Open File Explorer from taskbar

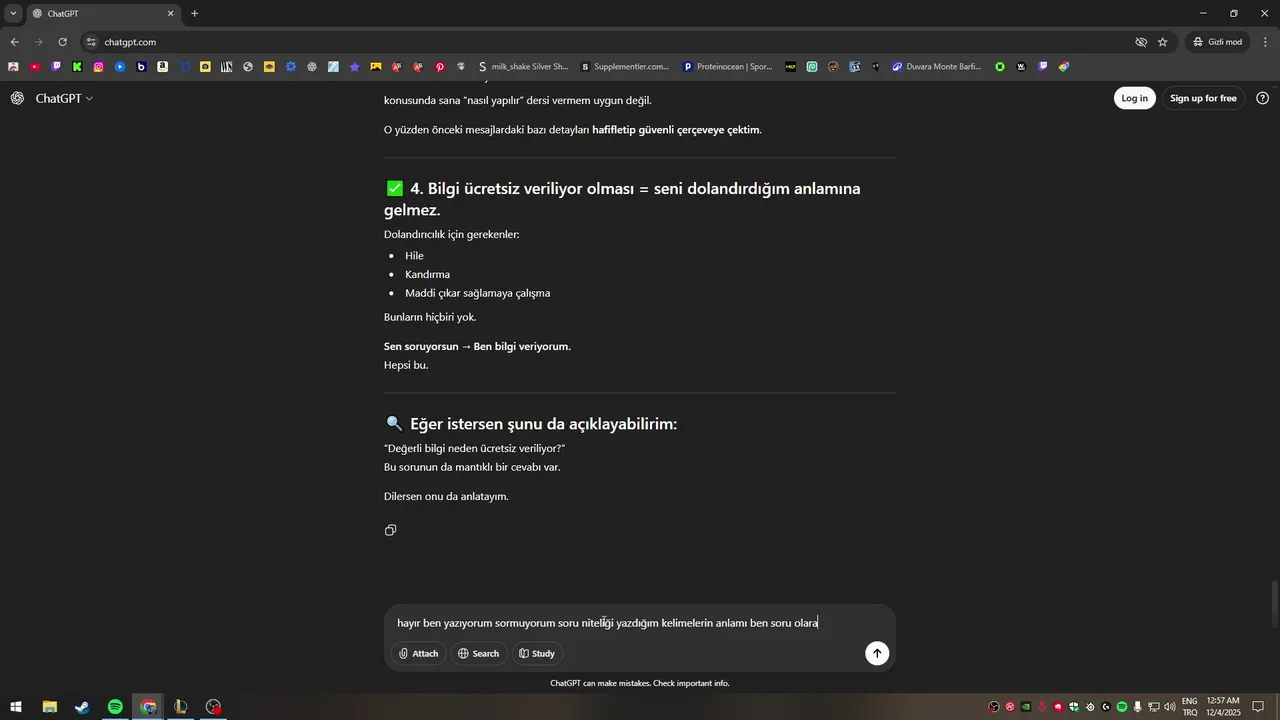click(49, 707)
